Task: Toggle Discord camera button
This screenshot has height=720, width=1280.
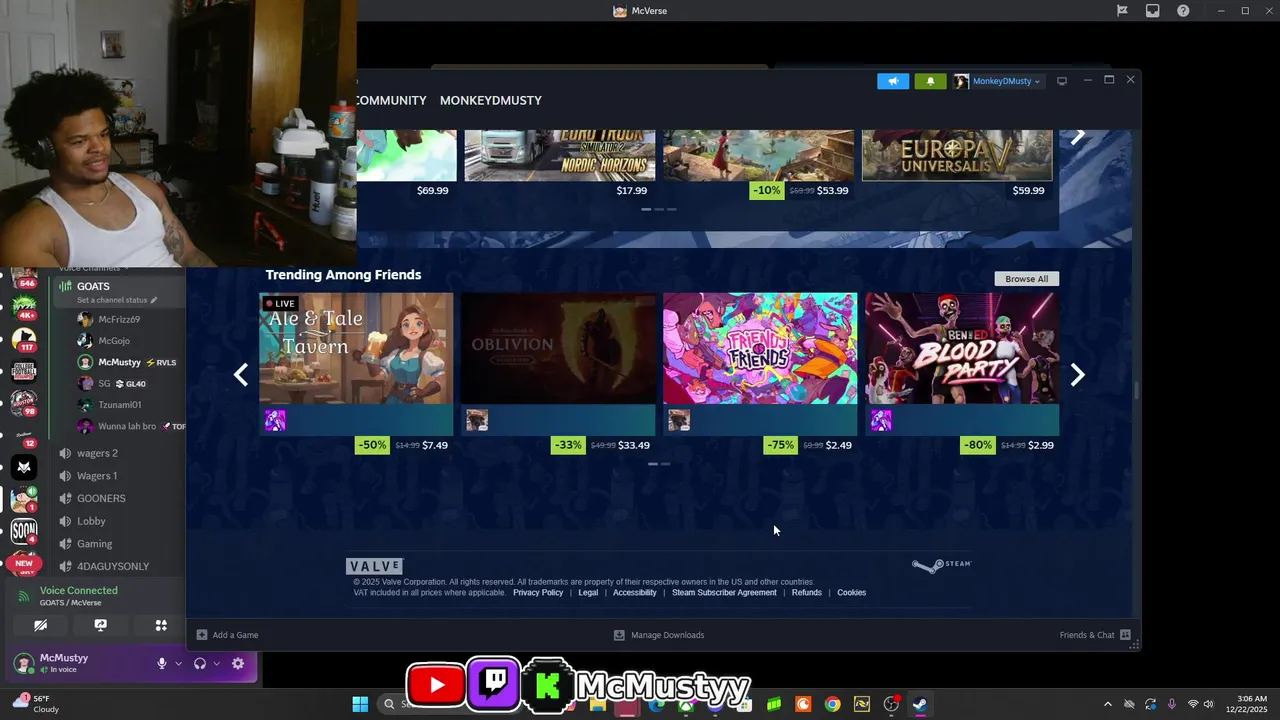Action: point(40,625)
